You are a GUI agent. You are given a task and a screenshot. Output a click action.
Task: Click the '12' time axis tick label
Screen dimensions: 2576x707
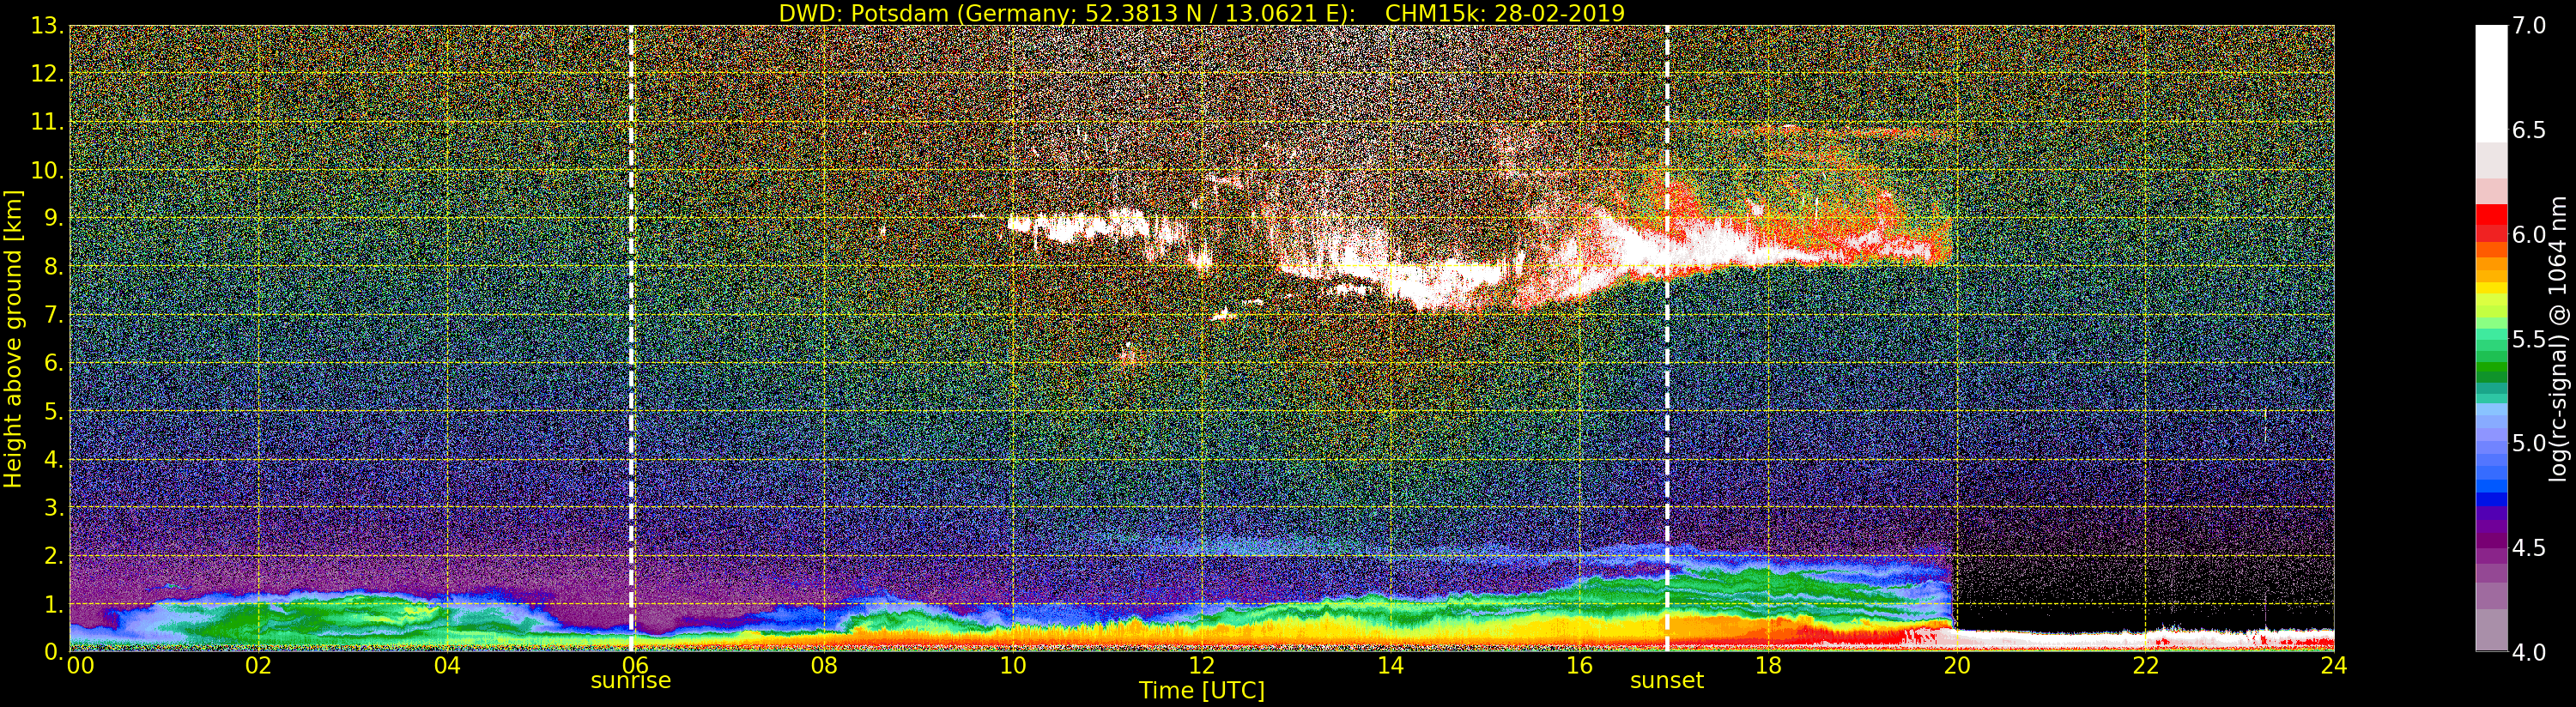pyautogui.click(x=1202, y=665)
